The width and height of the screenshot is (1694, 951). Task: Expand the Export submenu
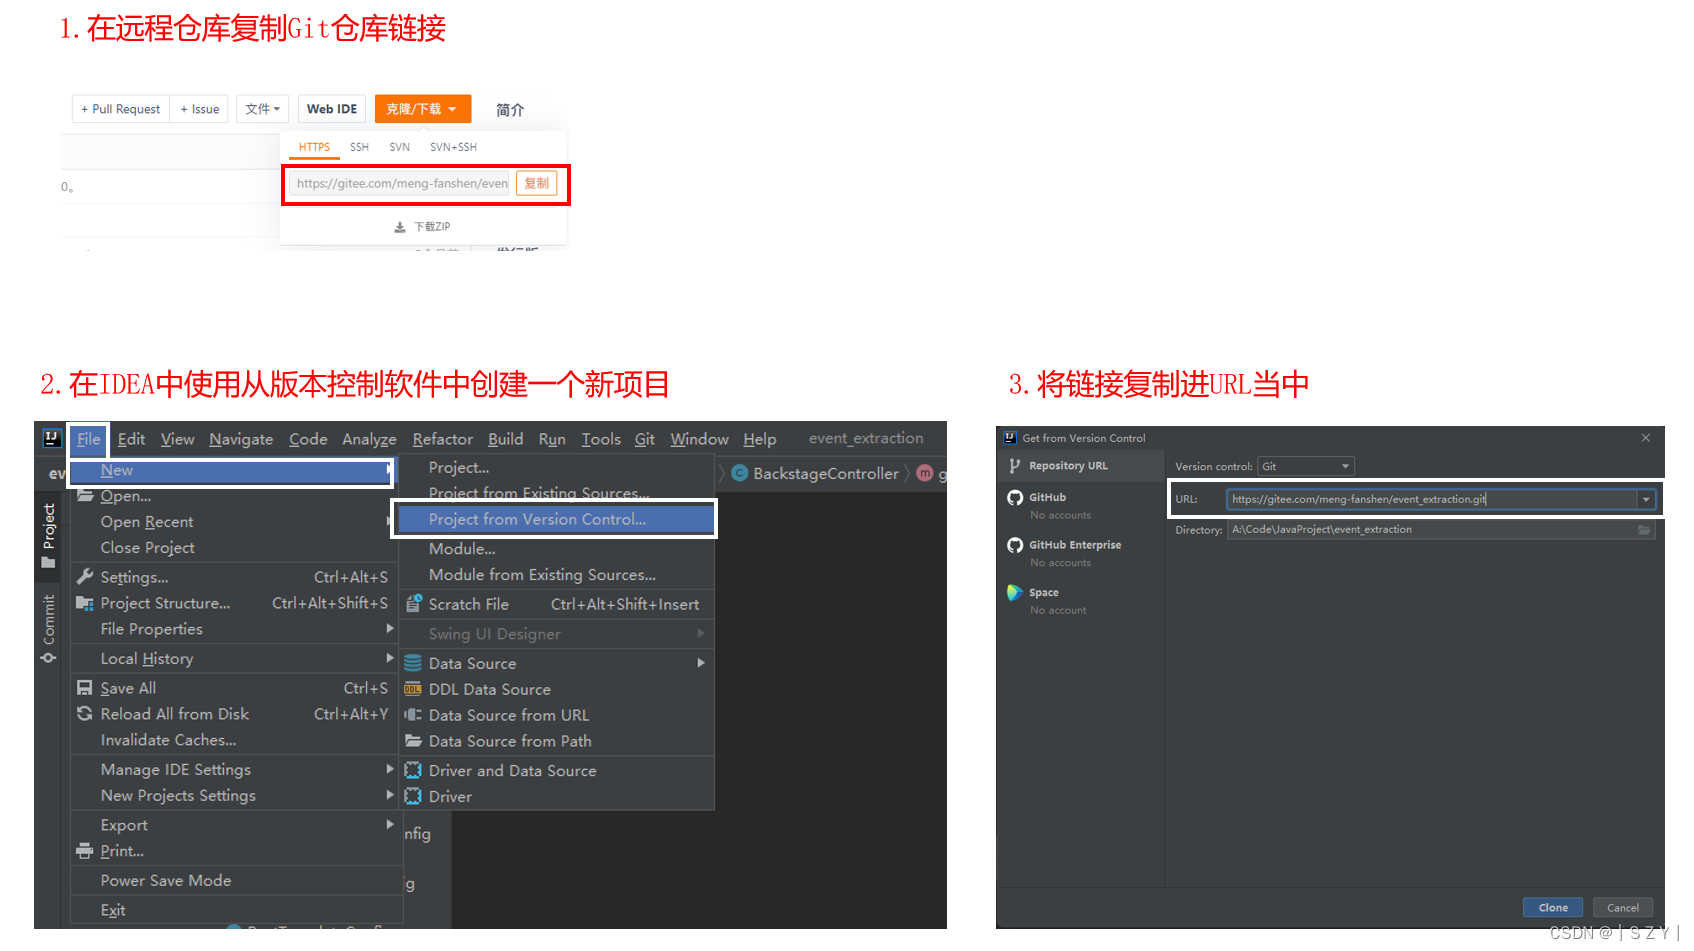[236, 825]
